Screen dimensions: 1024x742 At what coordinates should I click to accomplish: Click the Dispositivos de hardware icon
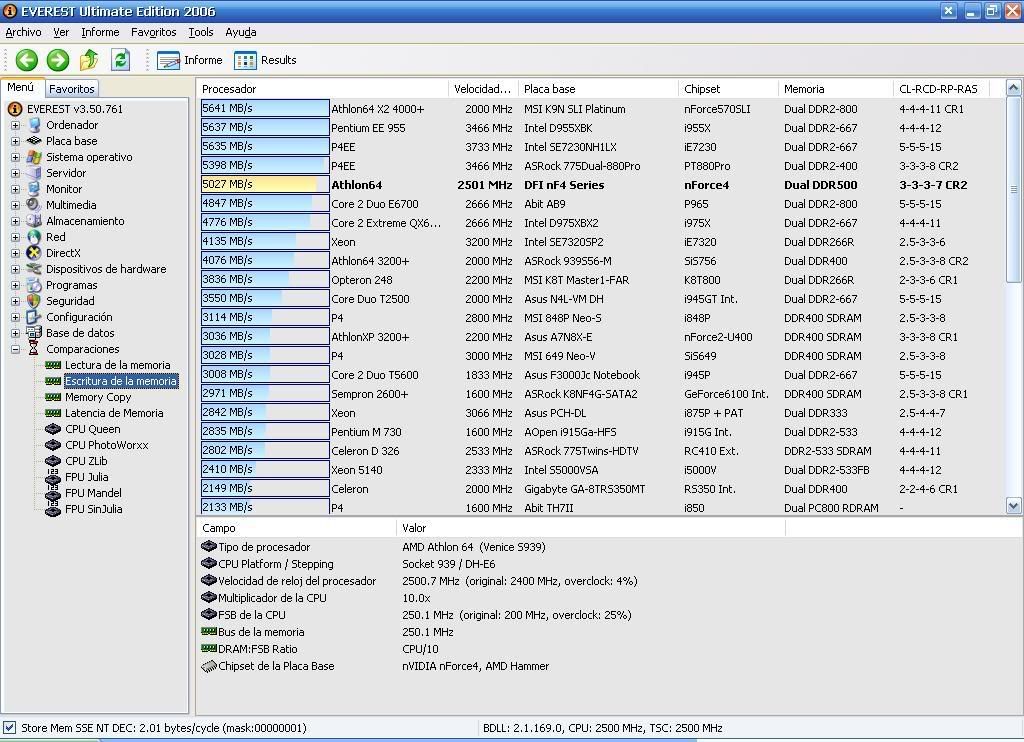34,269
